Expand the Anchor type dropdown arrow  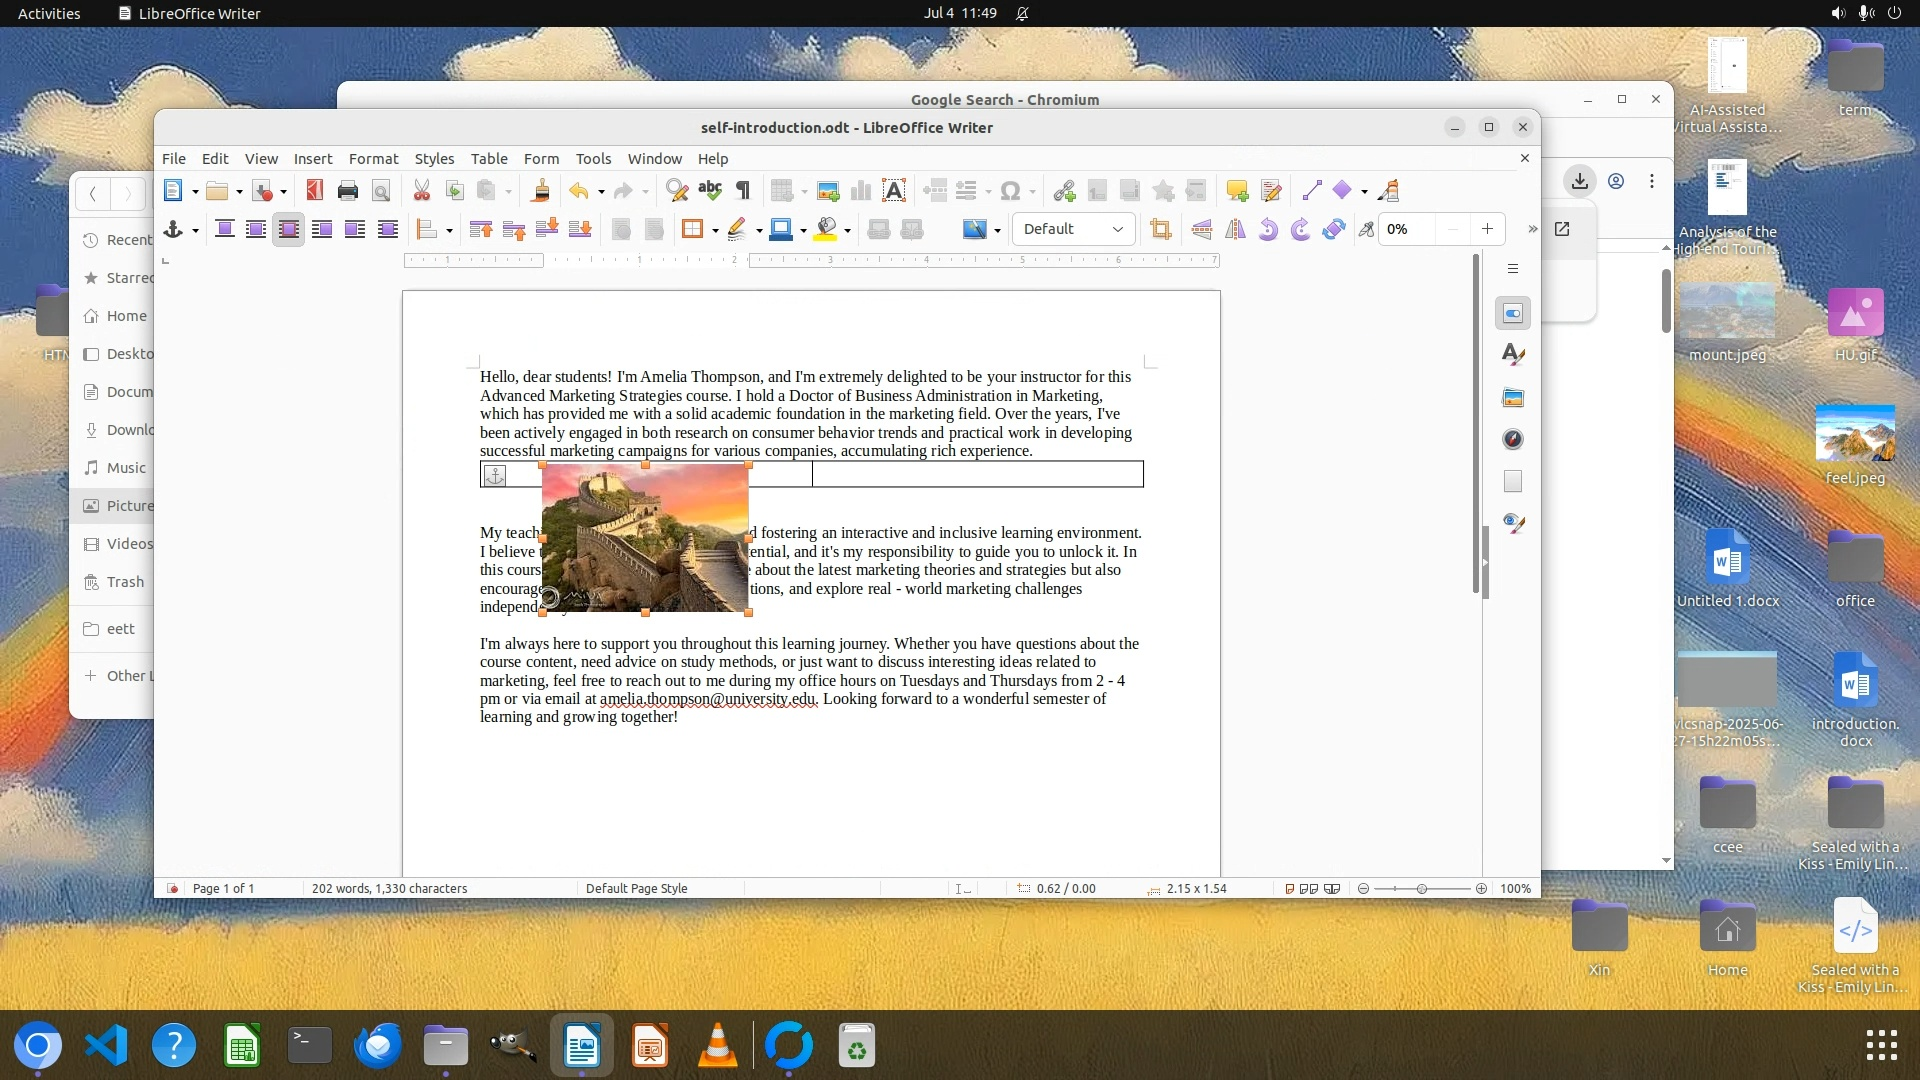pyautogui.click(x=195, y=230)
